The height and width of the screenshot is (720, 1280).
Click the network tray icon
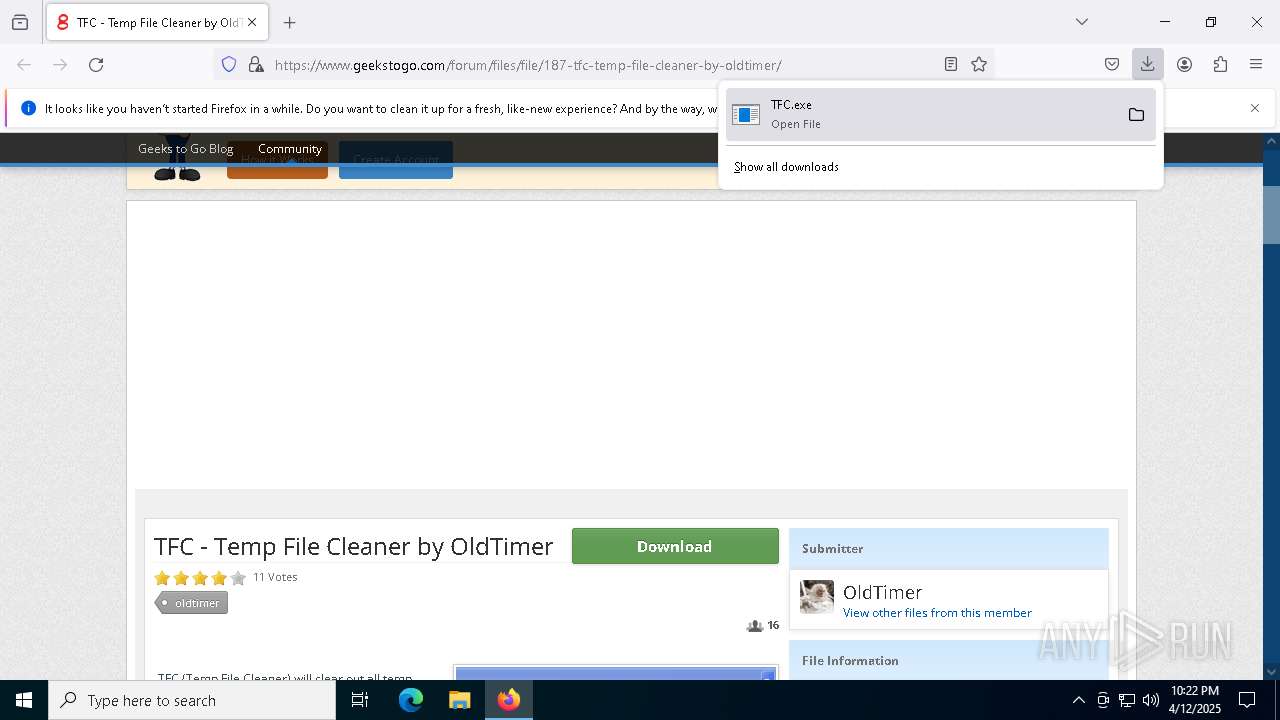(1126, 700)
